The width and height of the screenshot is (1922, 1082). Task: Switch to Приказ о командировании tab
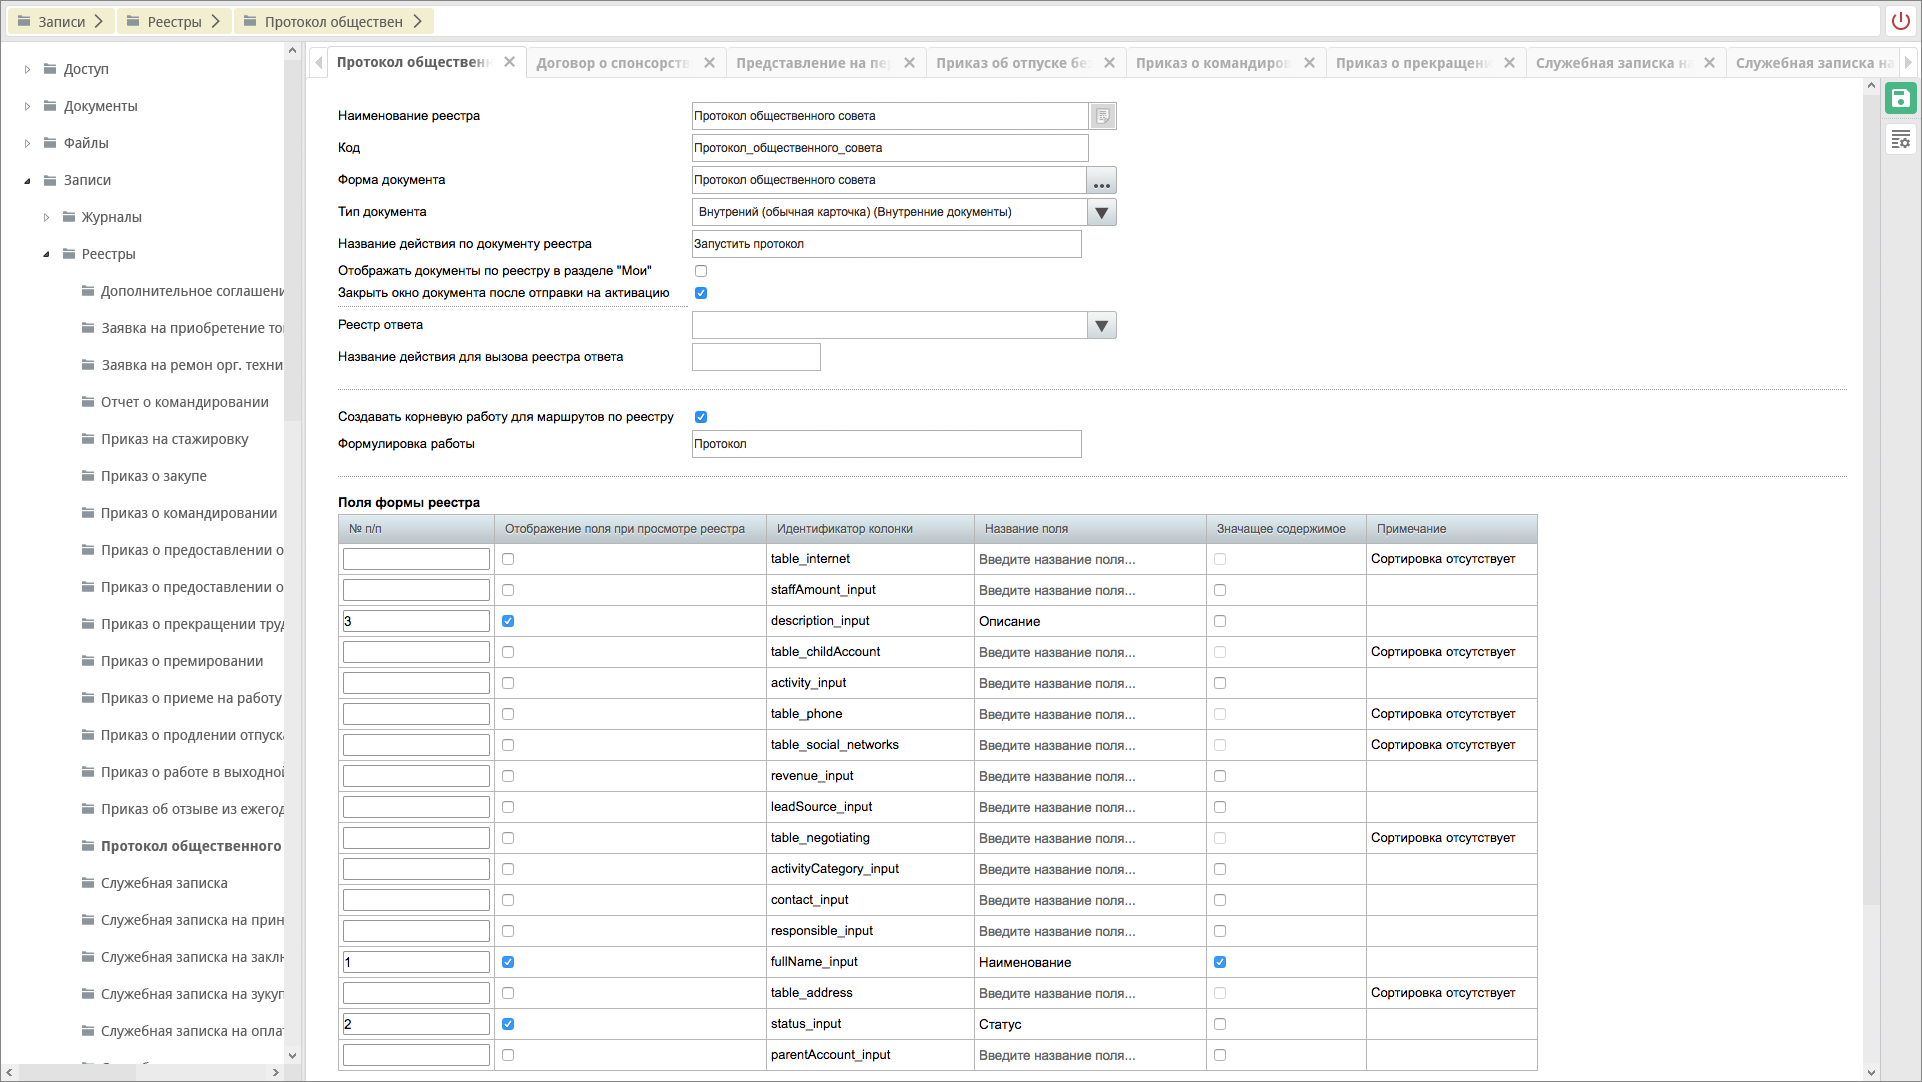[x=1212, y=63]
